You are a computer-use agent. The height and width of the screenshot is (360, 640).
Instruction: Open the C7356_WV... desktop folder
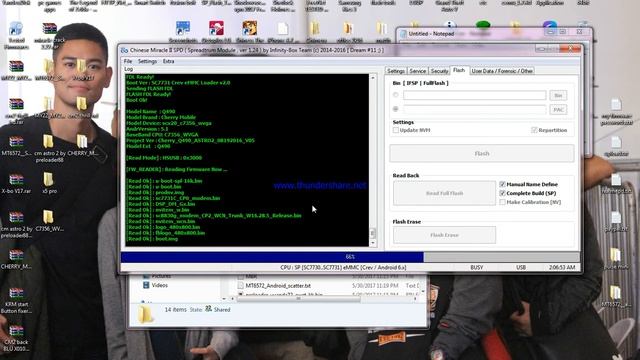pyautogui.click(x=49, y=221)
